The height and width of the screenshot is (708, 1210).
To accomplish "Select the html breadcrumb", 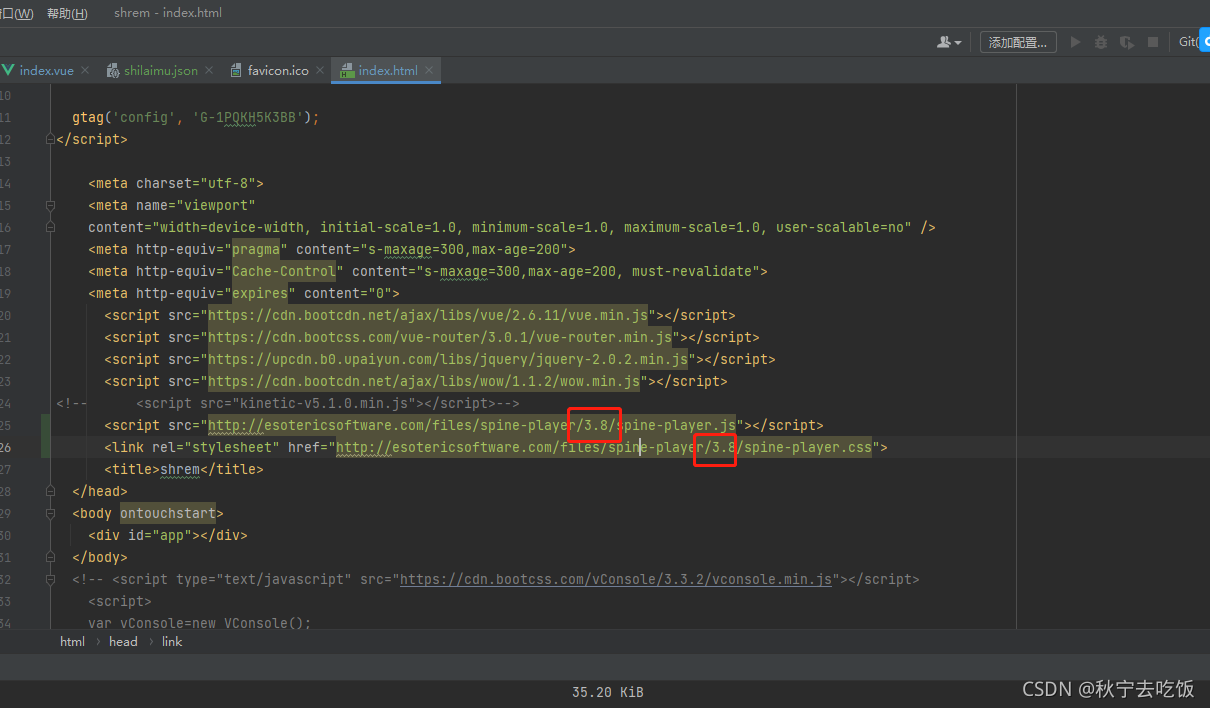I will (x=72, y=642).
